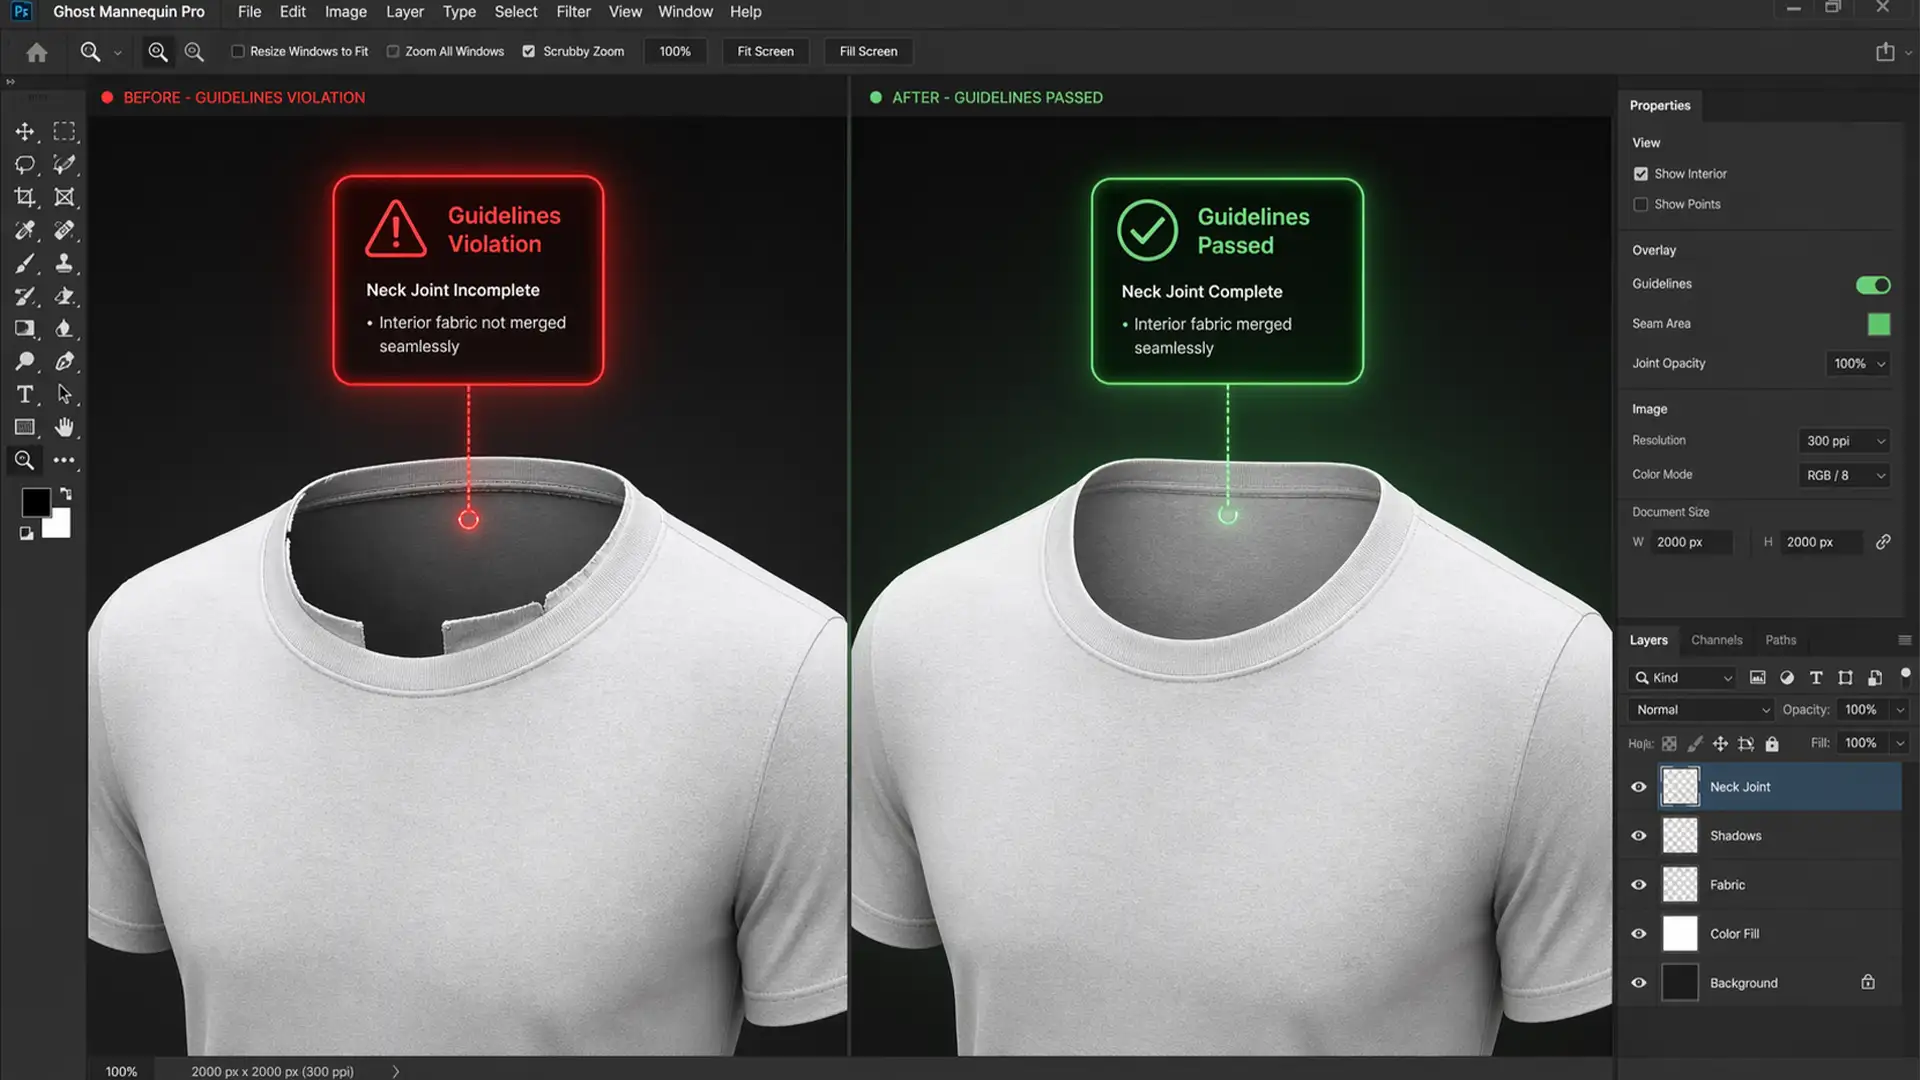This screenshot has height=1080, width=1920.
Task: Enable Resize Windows to Fit
Action: [x=237, y=50]
